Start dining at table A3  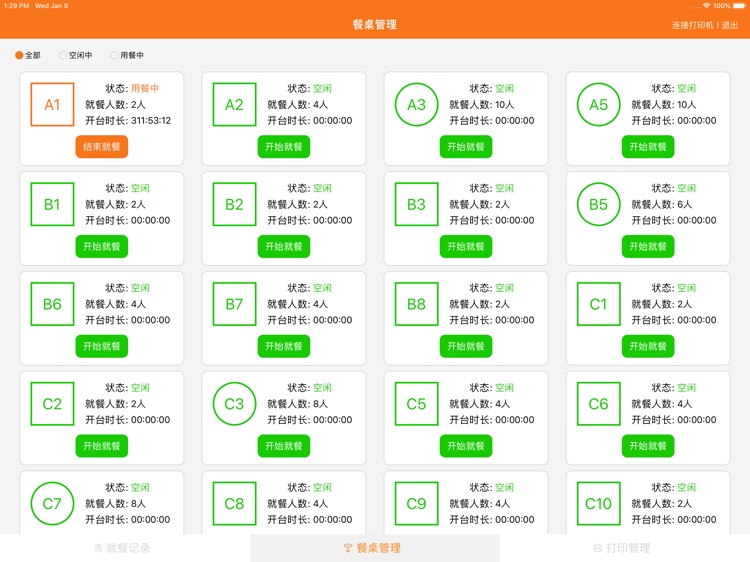coord(466,147)
